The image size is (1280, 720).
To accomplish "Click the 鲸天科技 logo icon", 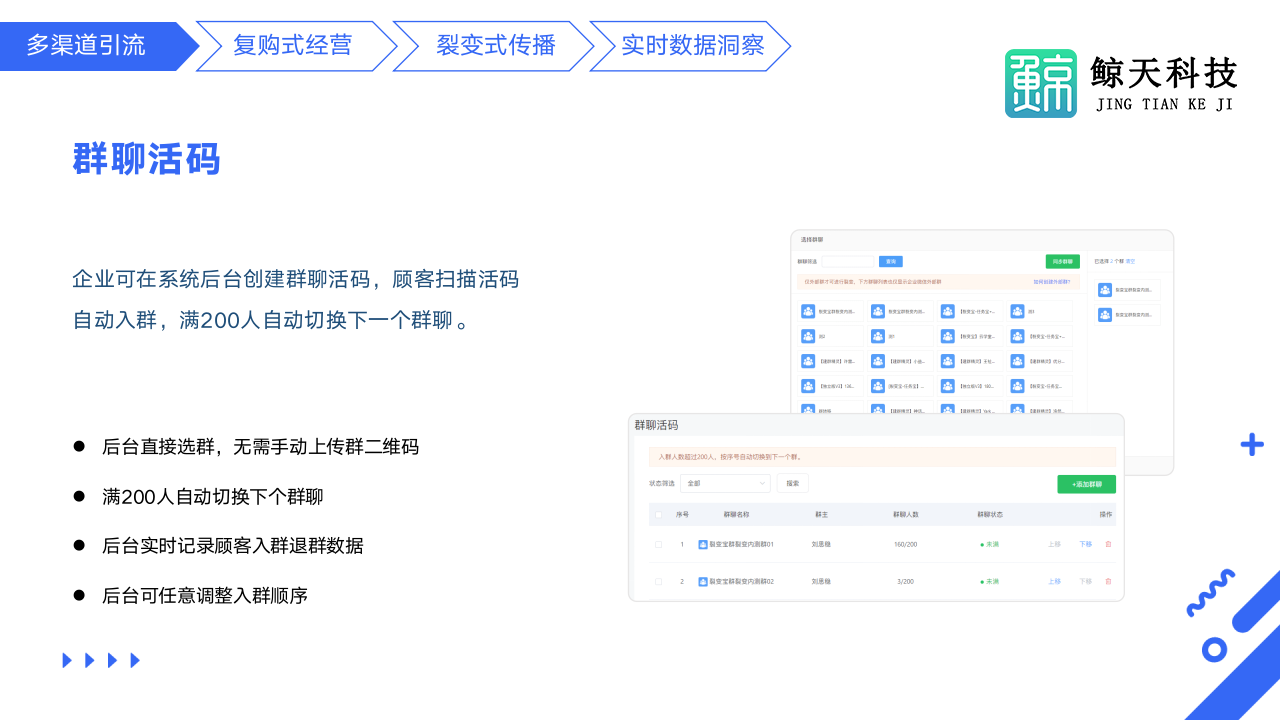I will 1040,83.
